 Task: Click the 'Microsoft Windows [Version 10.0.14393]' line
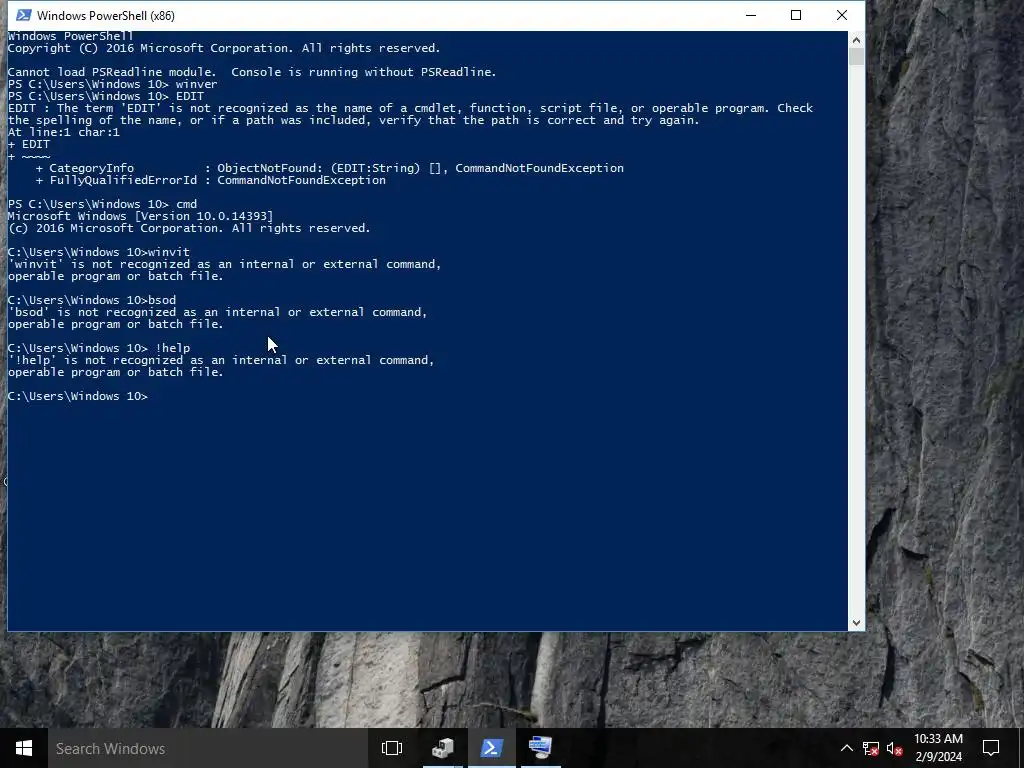[x=140, y=216]
